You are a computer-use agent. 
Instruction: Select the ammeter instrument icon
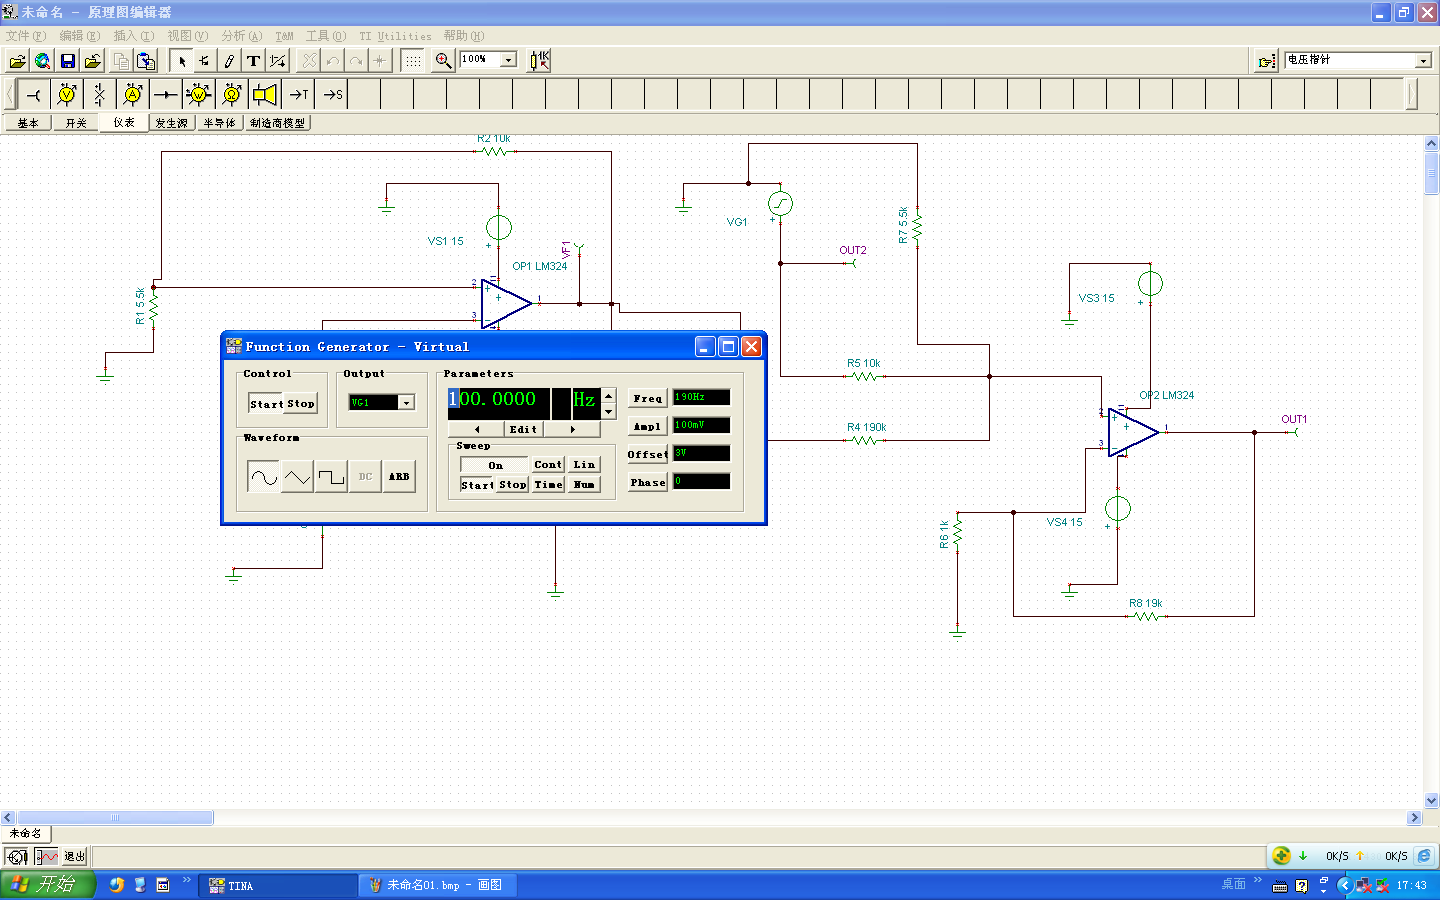(132, 95)
